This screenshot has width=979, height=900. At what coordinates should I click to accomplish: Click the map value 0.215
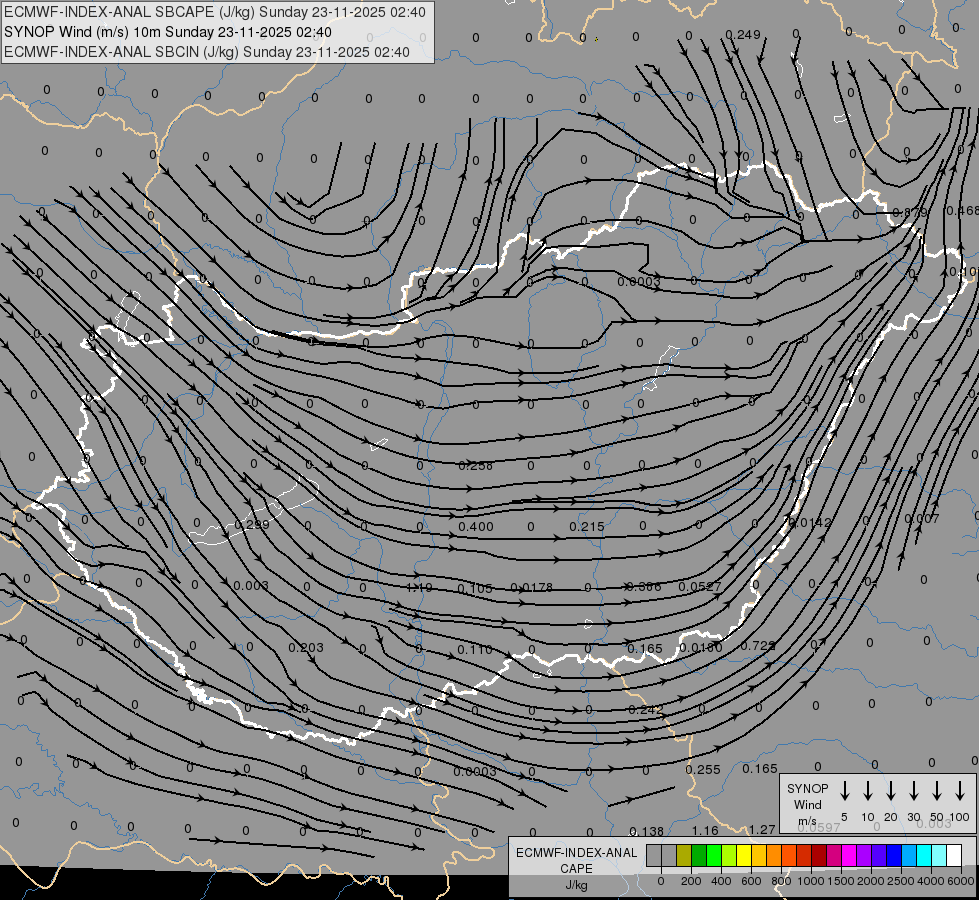point(587,527)
